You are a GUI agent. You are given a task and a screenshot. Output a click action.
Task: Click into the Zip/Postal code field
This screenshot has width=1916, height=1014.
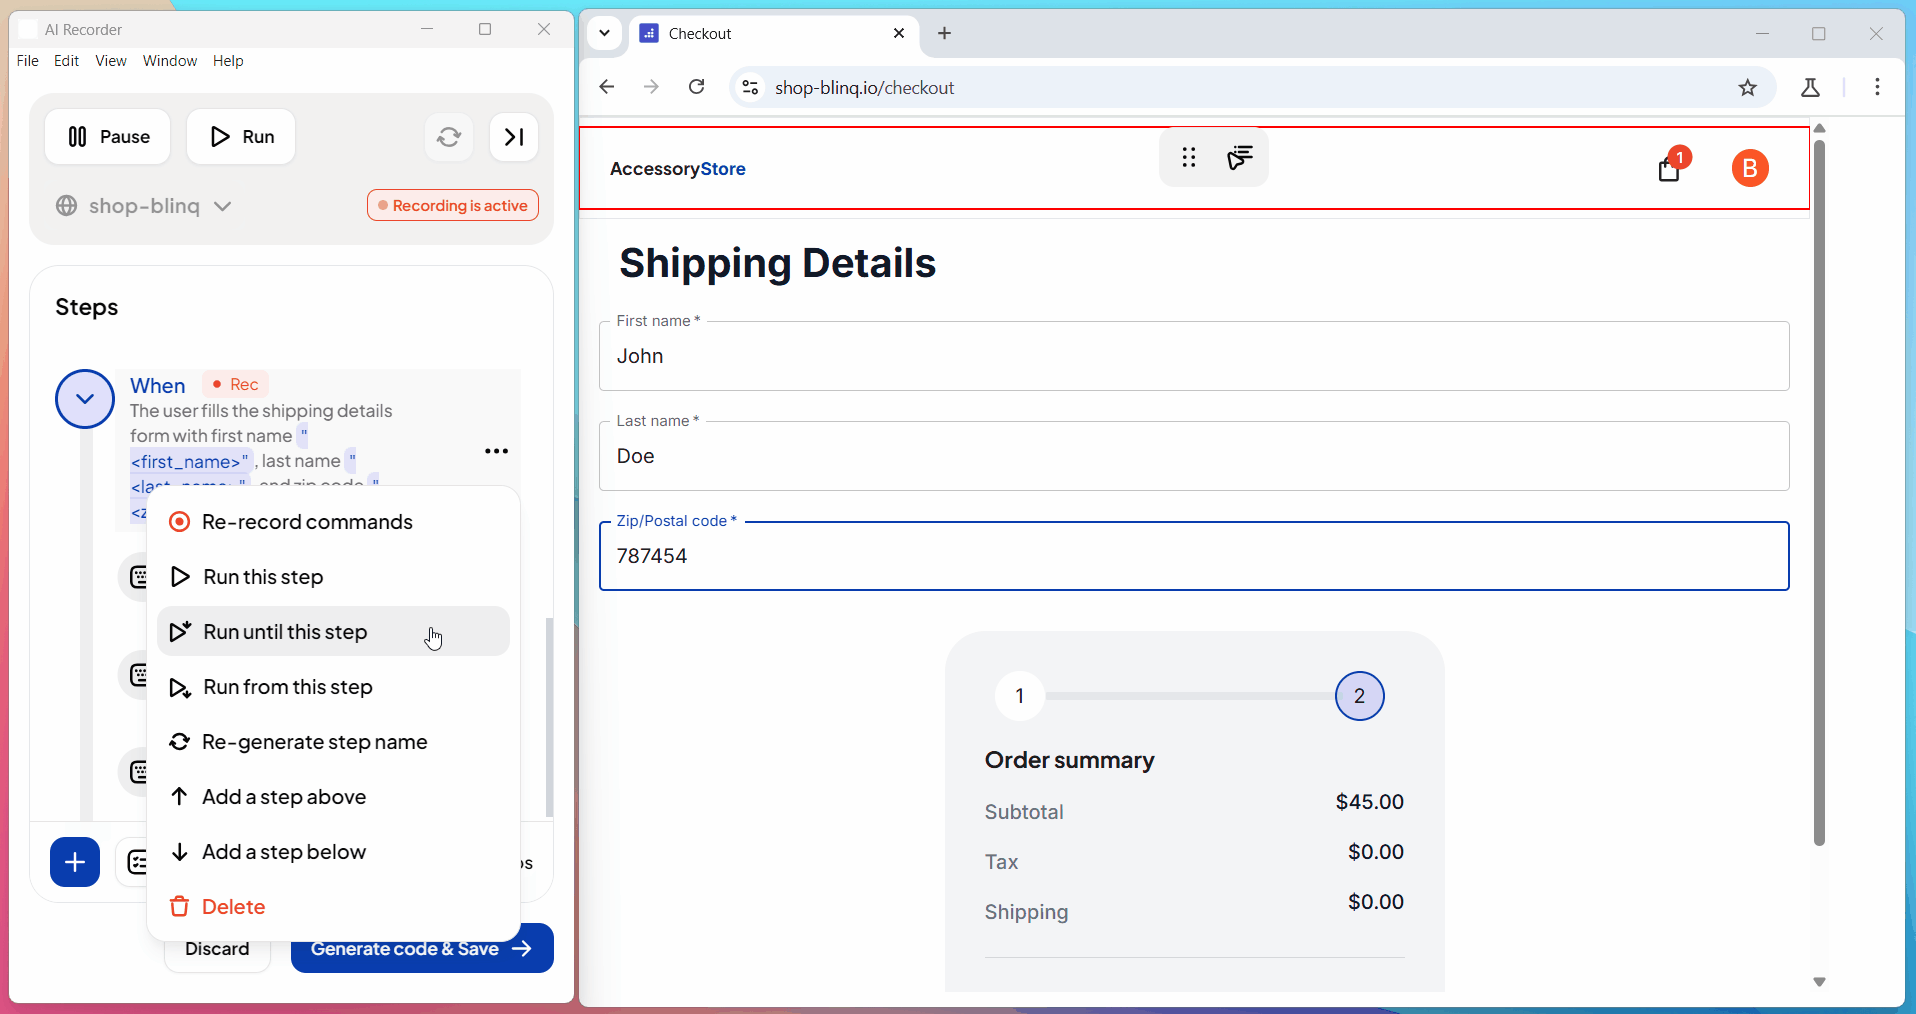[x=1193, y=557]
